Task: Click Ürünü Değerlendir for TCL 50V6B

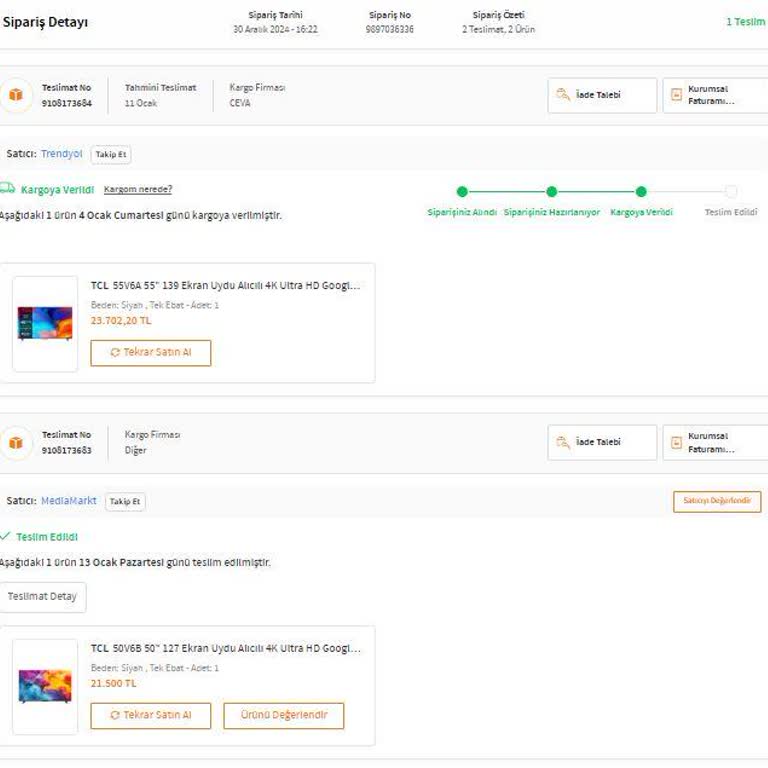Action: coord(284,716)
